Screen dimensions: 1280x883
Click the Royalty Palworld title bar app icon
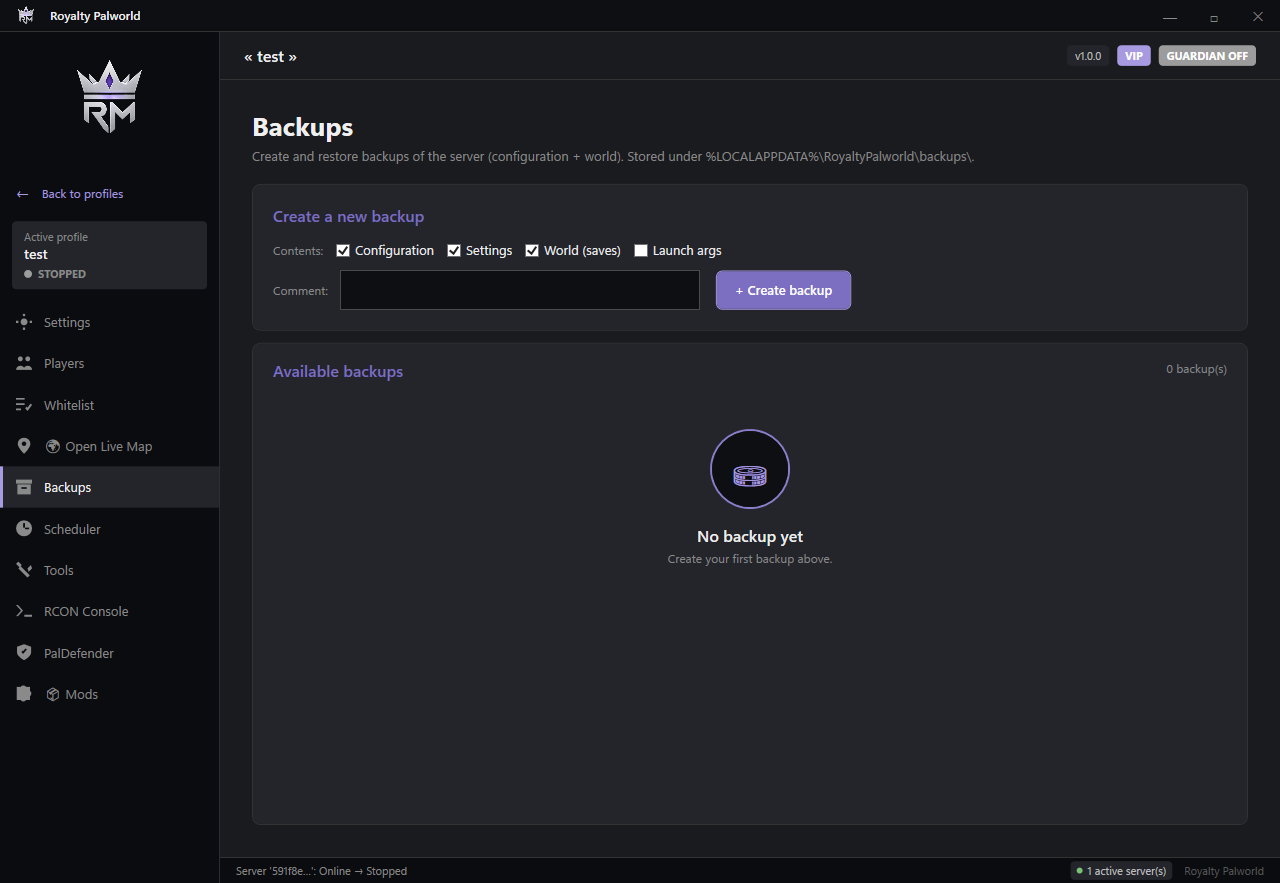[26, 15]
